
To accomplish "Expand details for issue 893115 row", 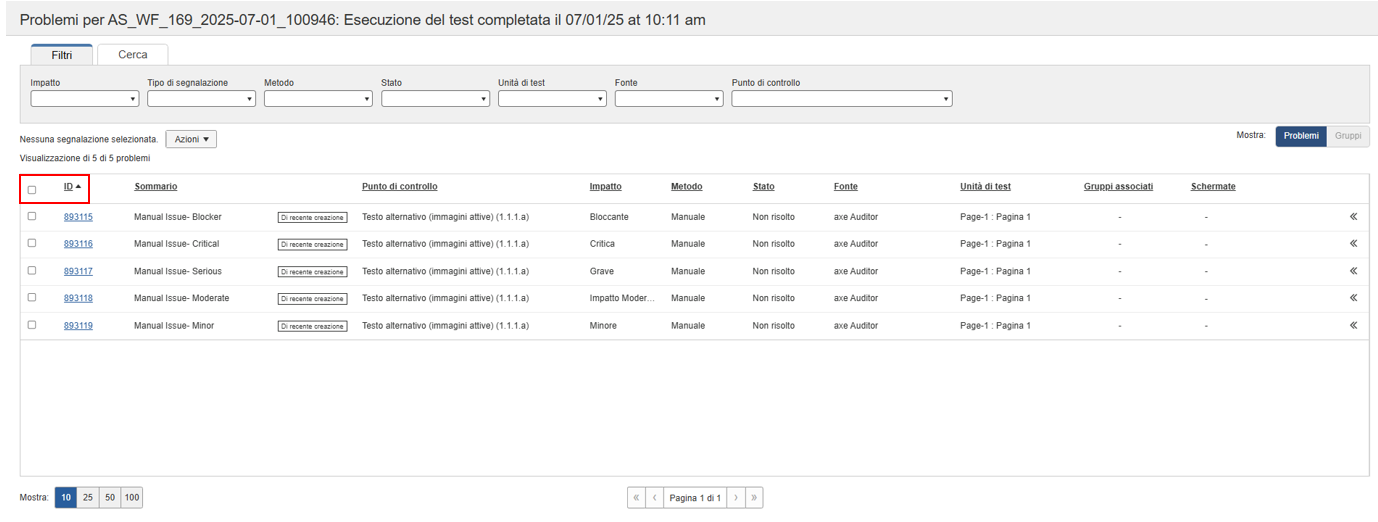I will click(1353, 216).
